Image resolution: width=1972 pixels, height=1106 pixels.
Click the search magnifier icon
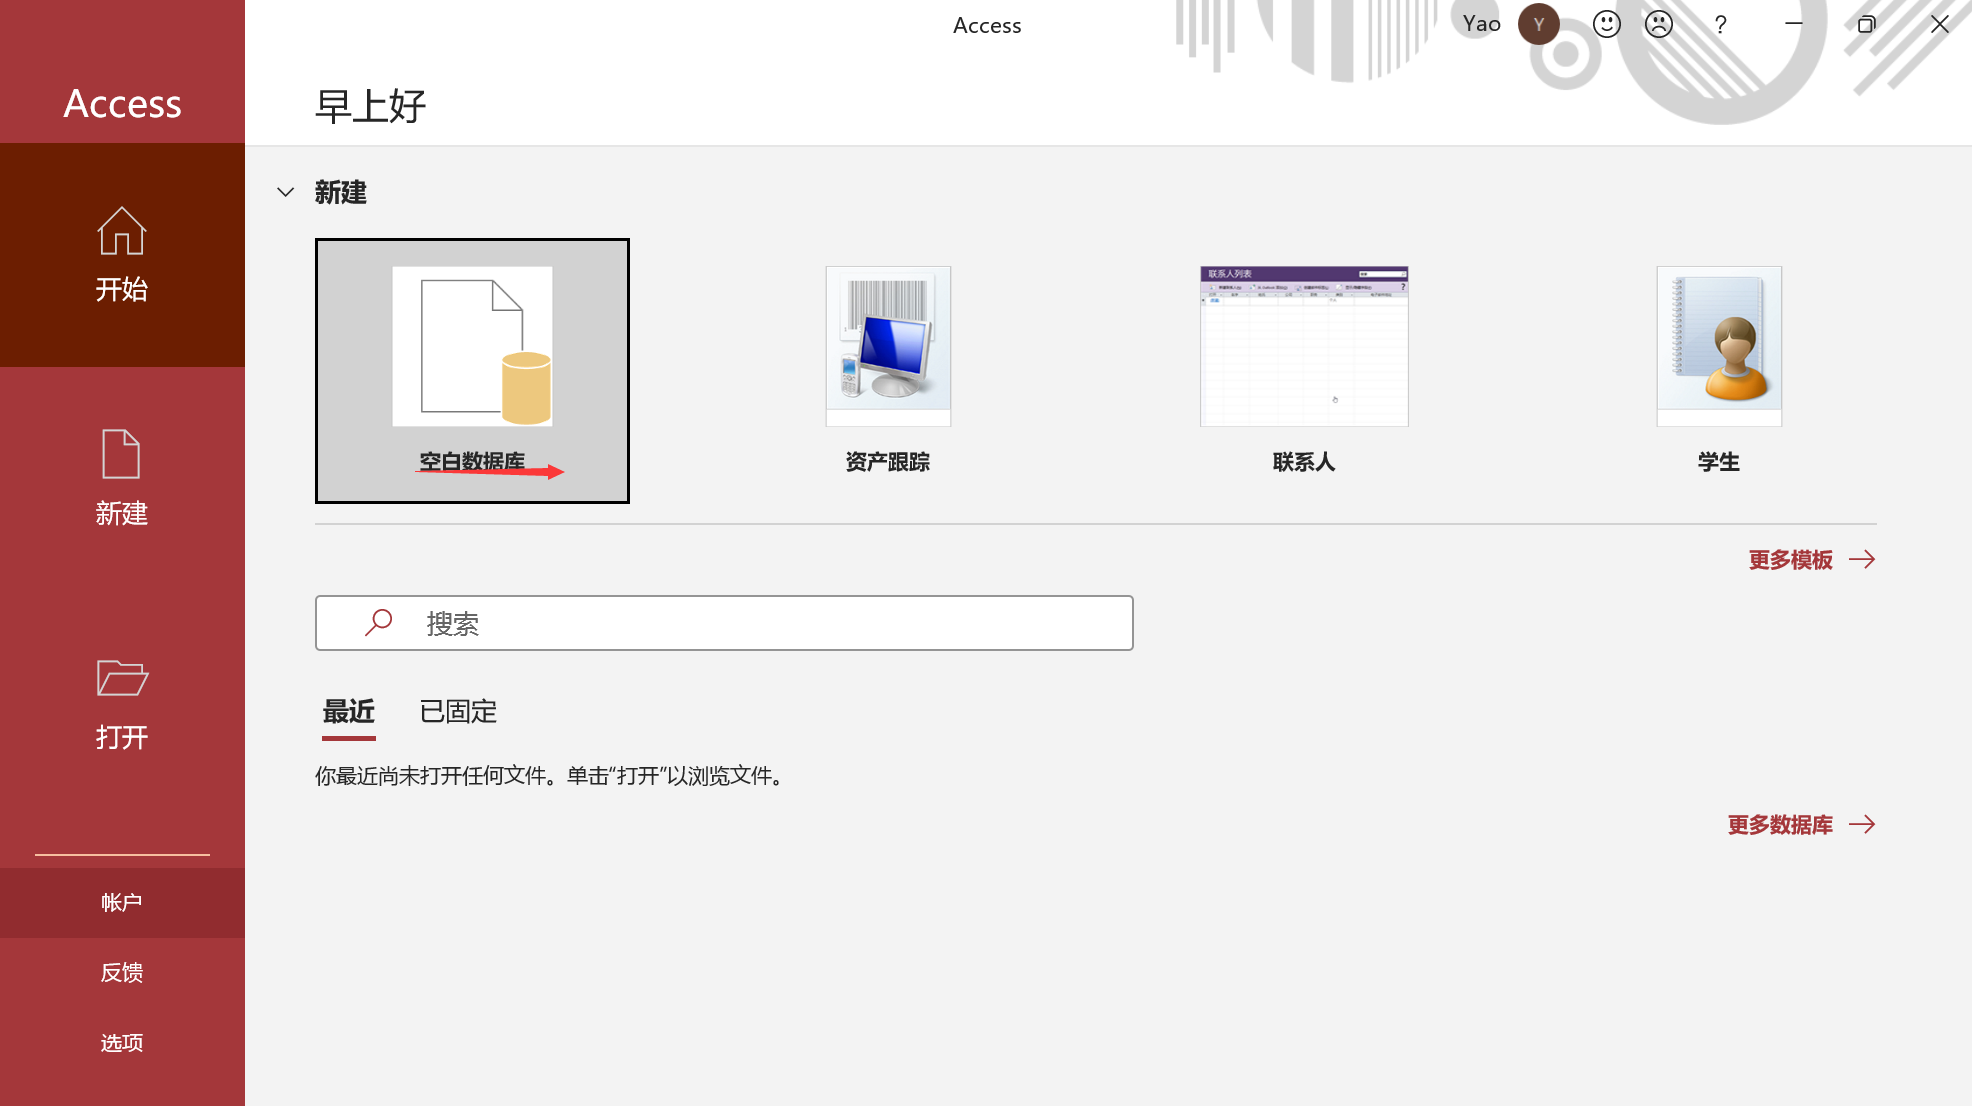click(x=378, y=623)
